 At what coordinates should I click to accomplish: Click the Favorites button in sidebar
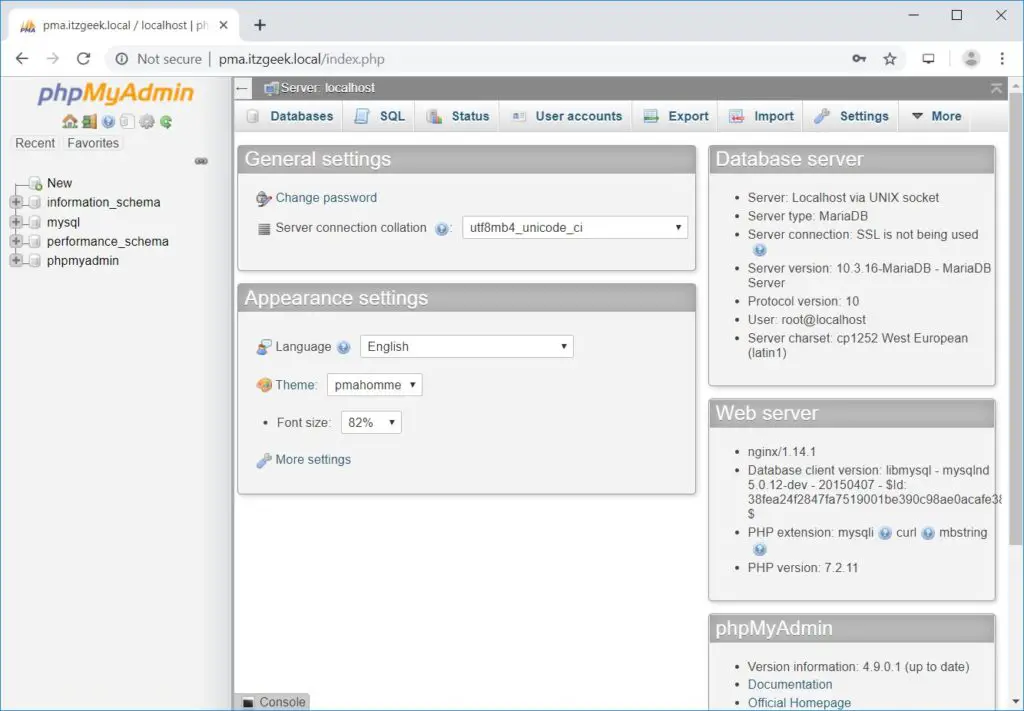pos(93,144)
